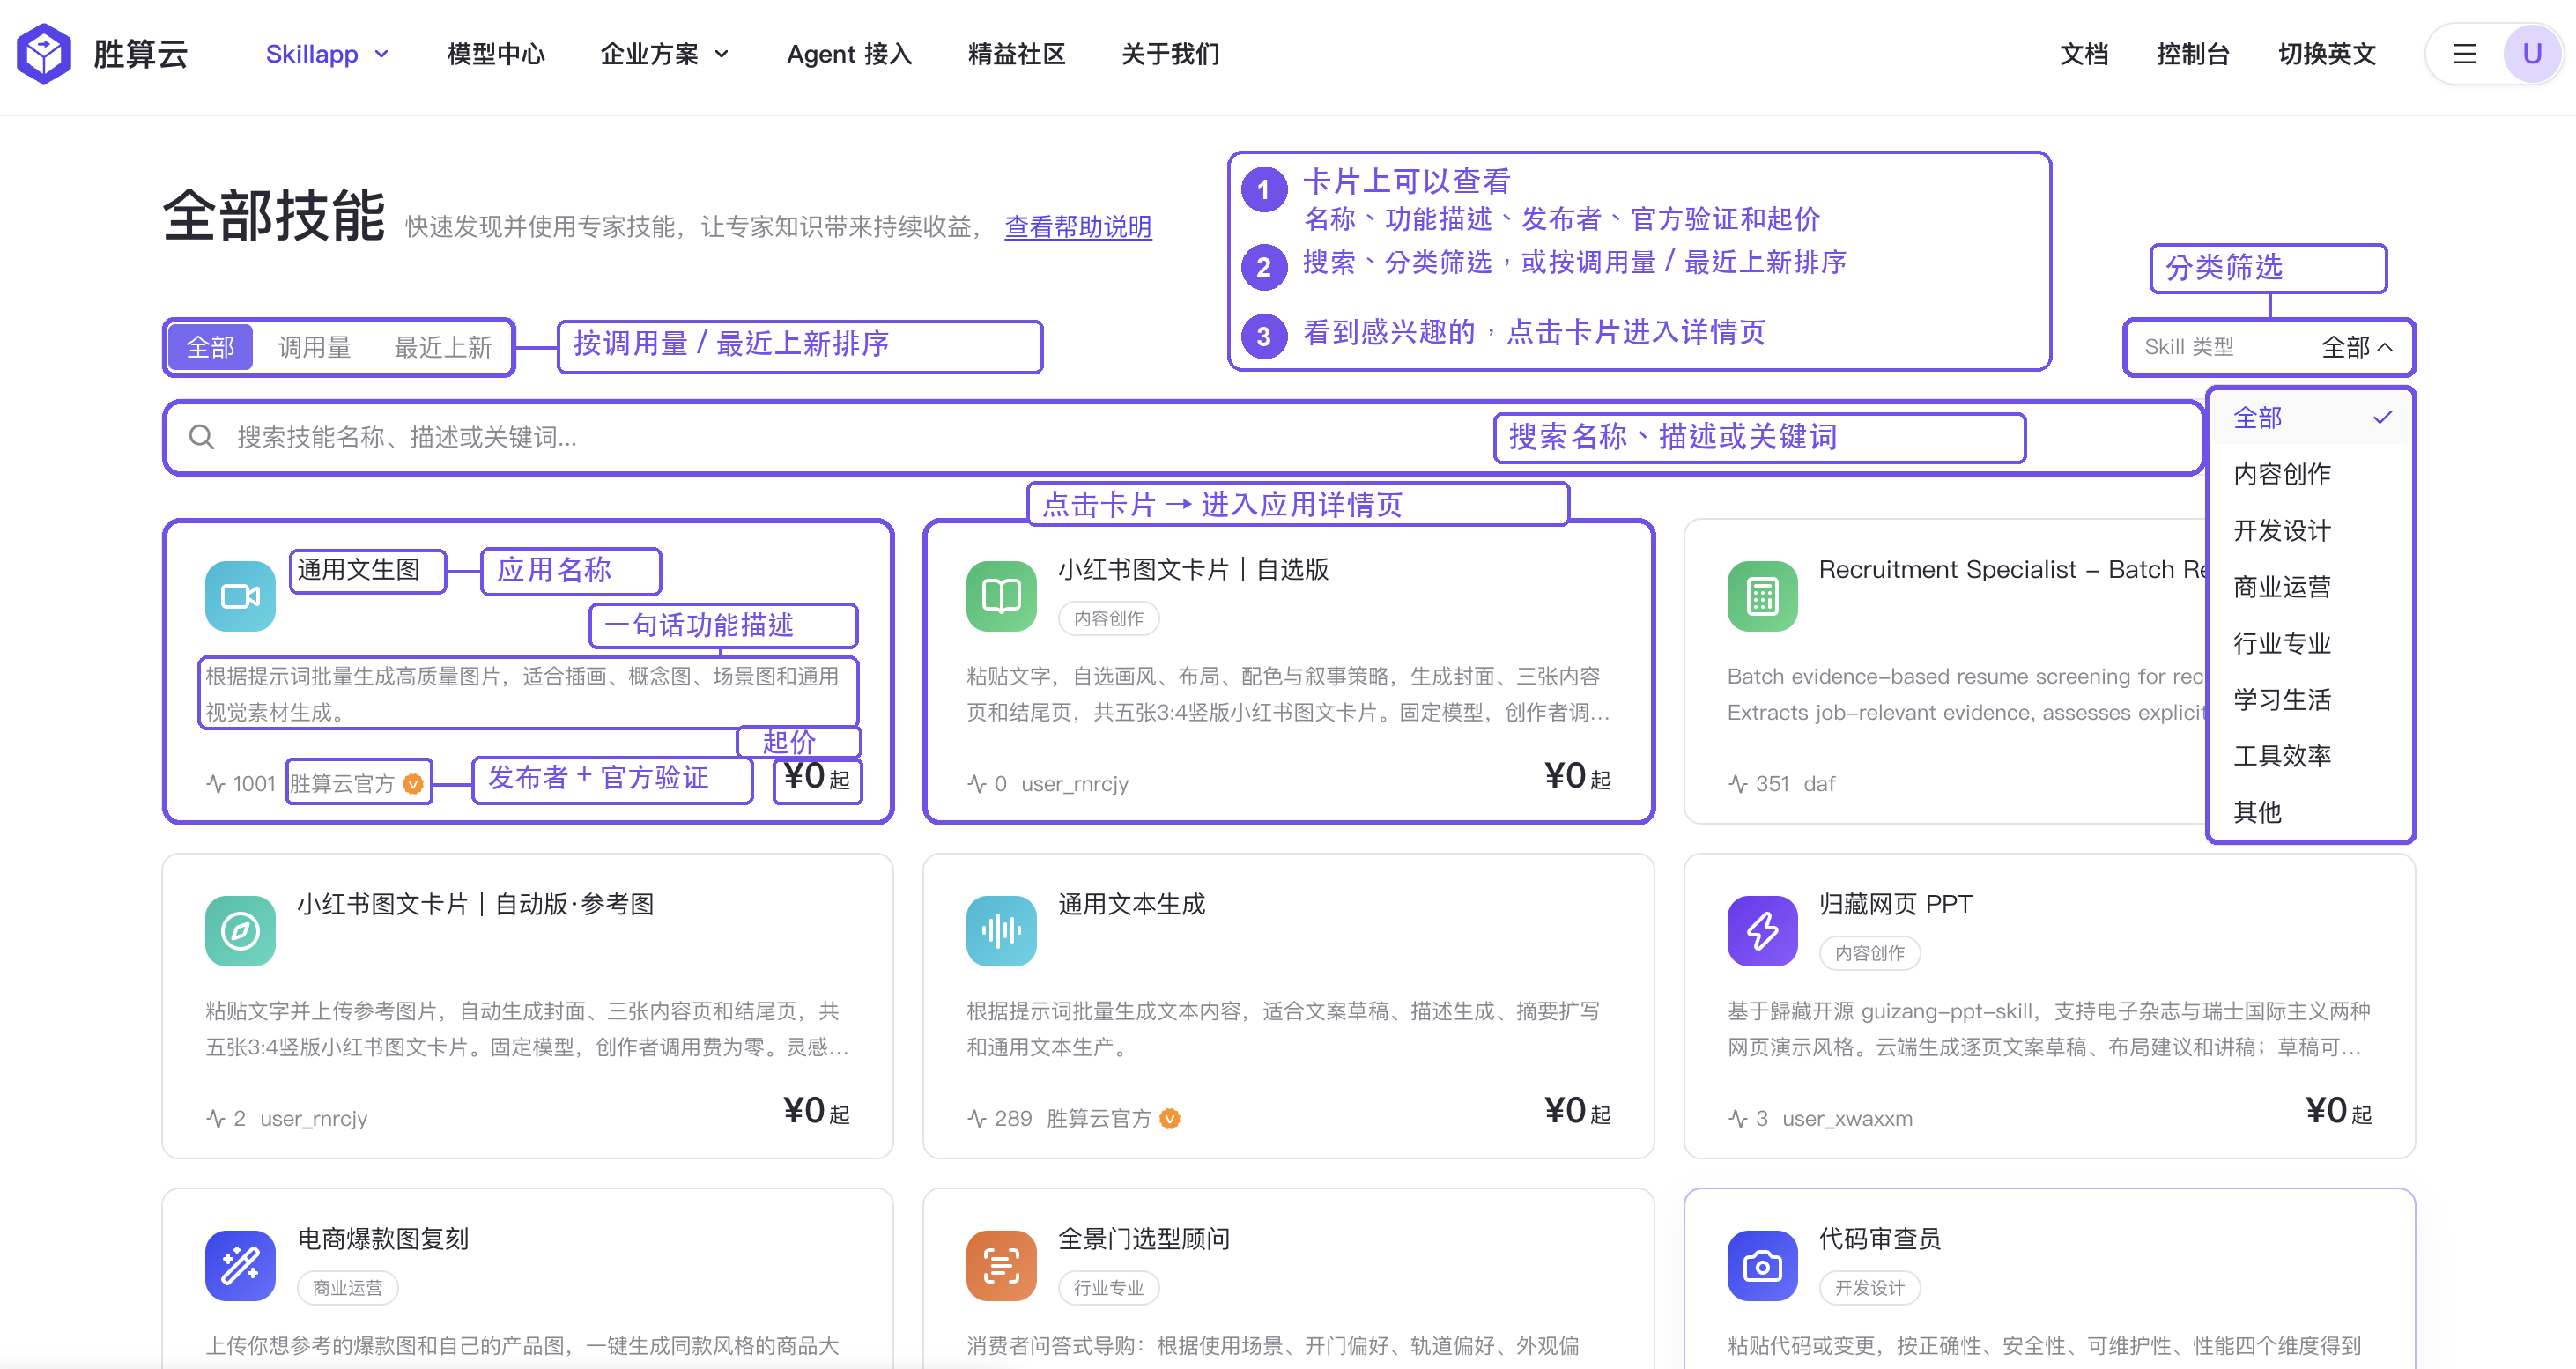The image size is (2576, 1369).
Task: Click usage pulse icon next to 289
Action: (977, 1119)
